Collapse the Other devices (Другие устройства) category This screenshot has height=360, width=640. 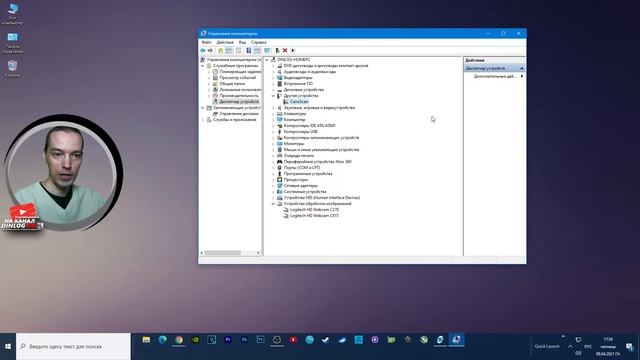[273, 96]
